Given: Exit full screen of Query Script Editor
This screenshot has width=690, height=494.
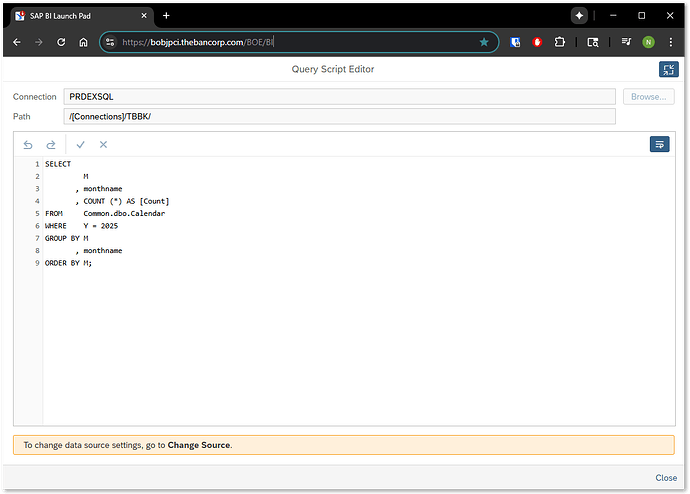Looking at the screenshot, I should 668,69.
